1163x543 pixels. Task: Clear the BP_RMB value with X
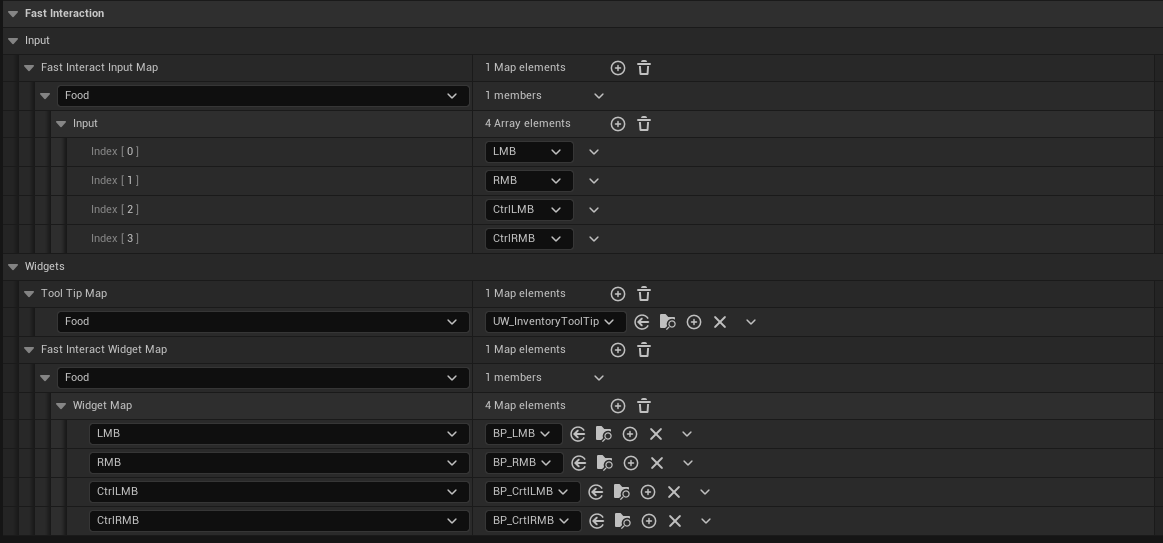pos(656,463)
